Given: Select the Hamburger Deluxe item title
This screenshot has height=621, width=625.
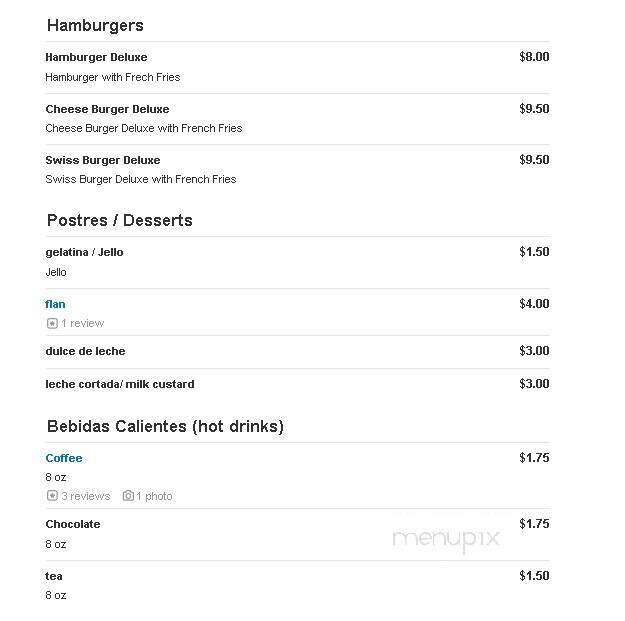Looking at the screenshot, I should [x=96, y=57].
